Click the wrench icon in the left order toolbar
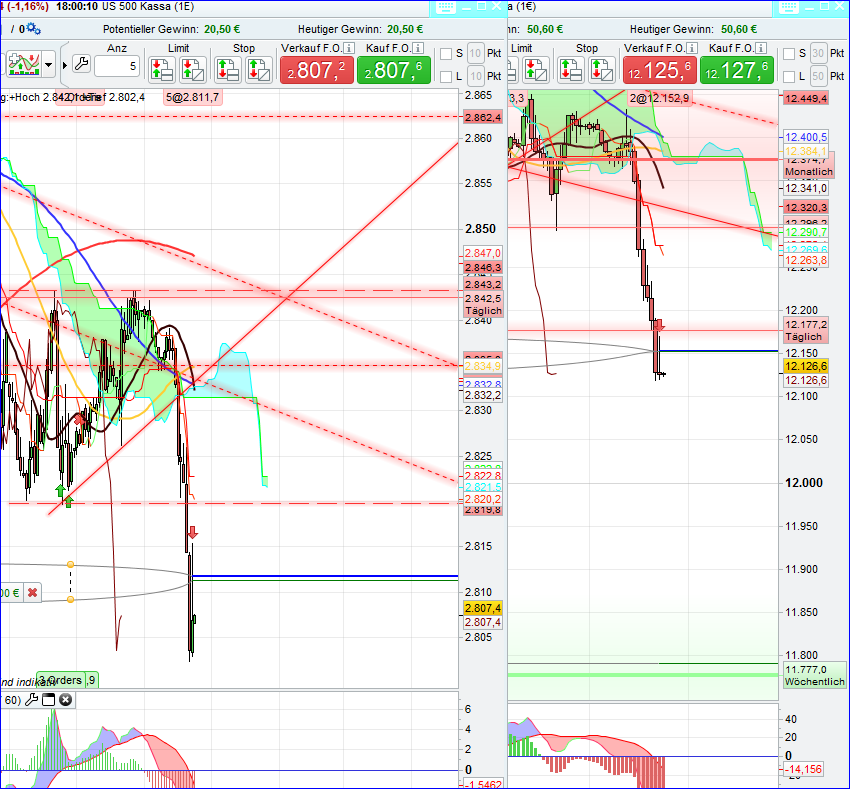The height and width of the screenshot is (789, 850). click(82, 62)
